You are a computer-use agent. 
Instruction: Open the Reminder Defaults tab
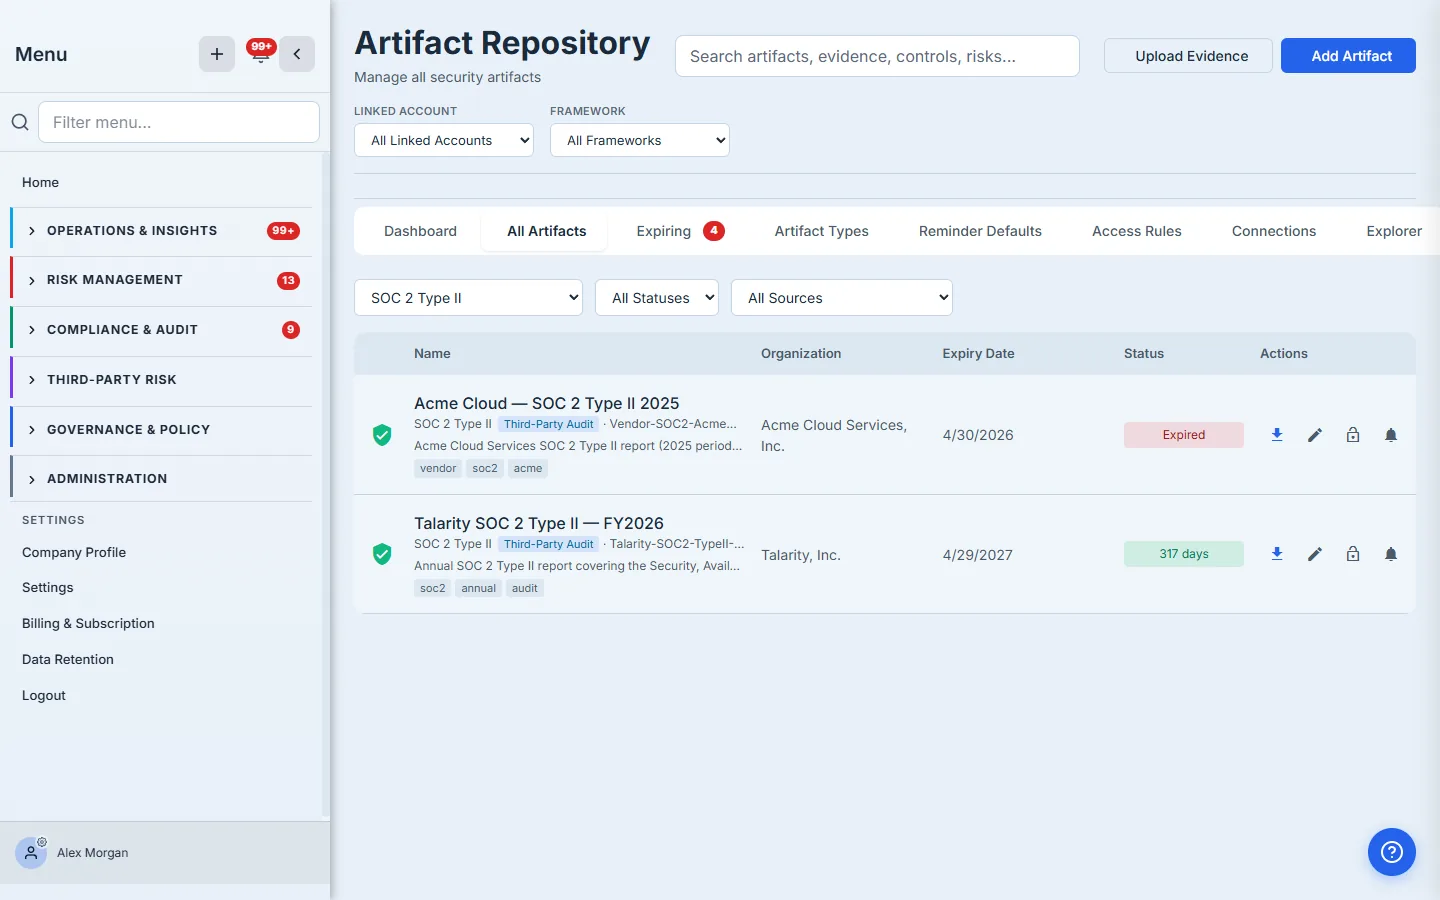980,231
